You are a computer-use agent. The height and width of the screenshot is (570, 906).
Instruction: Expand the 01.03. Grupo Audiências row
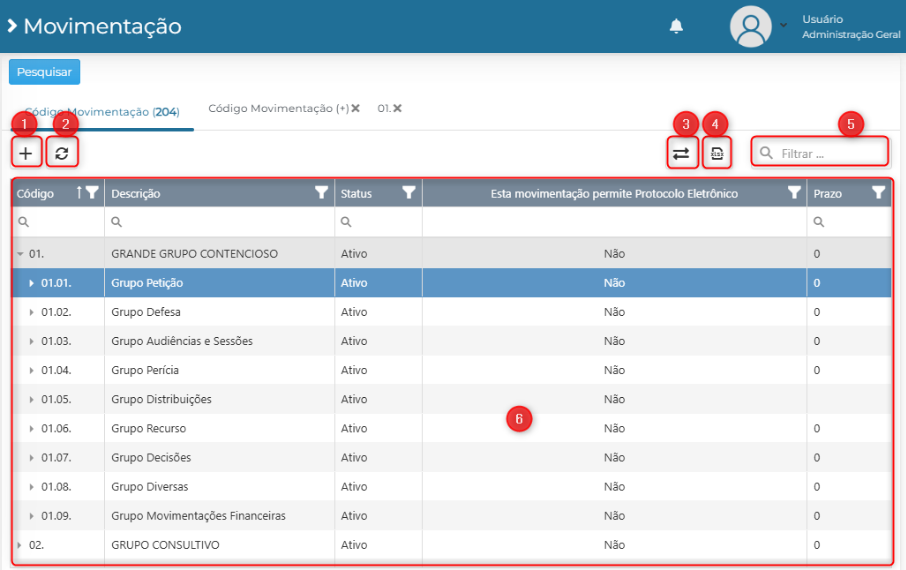pyautogui.click(x=32, y=341)
